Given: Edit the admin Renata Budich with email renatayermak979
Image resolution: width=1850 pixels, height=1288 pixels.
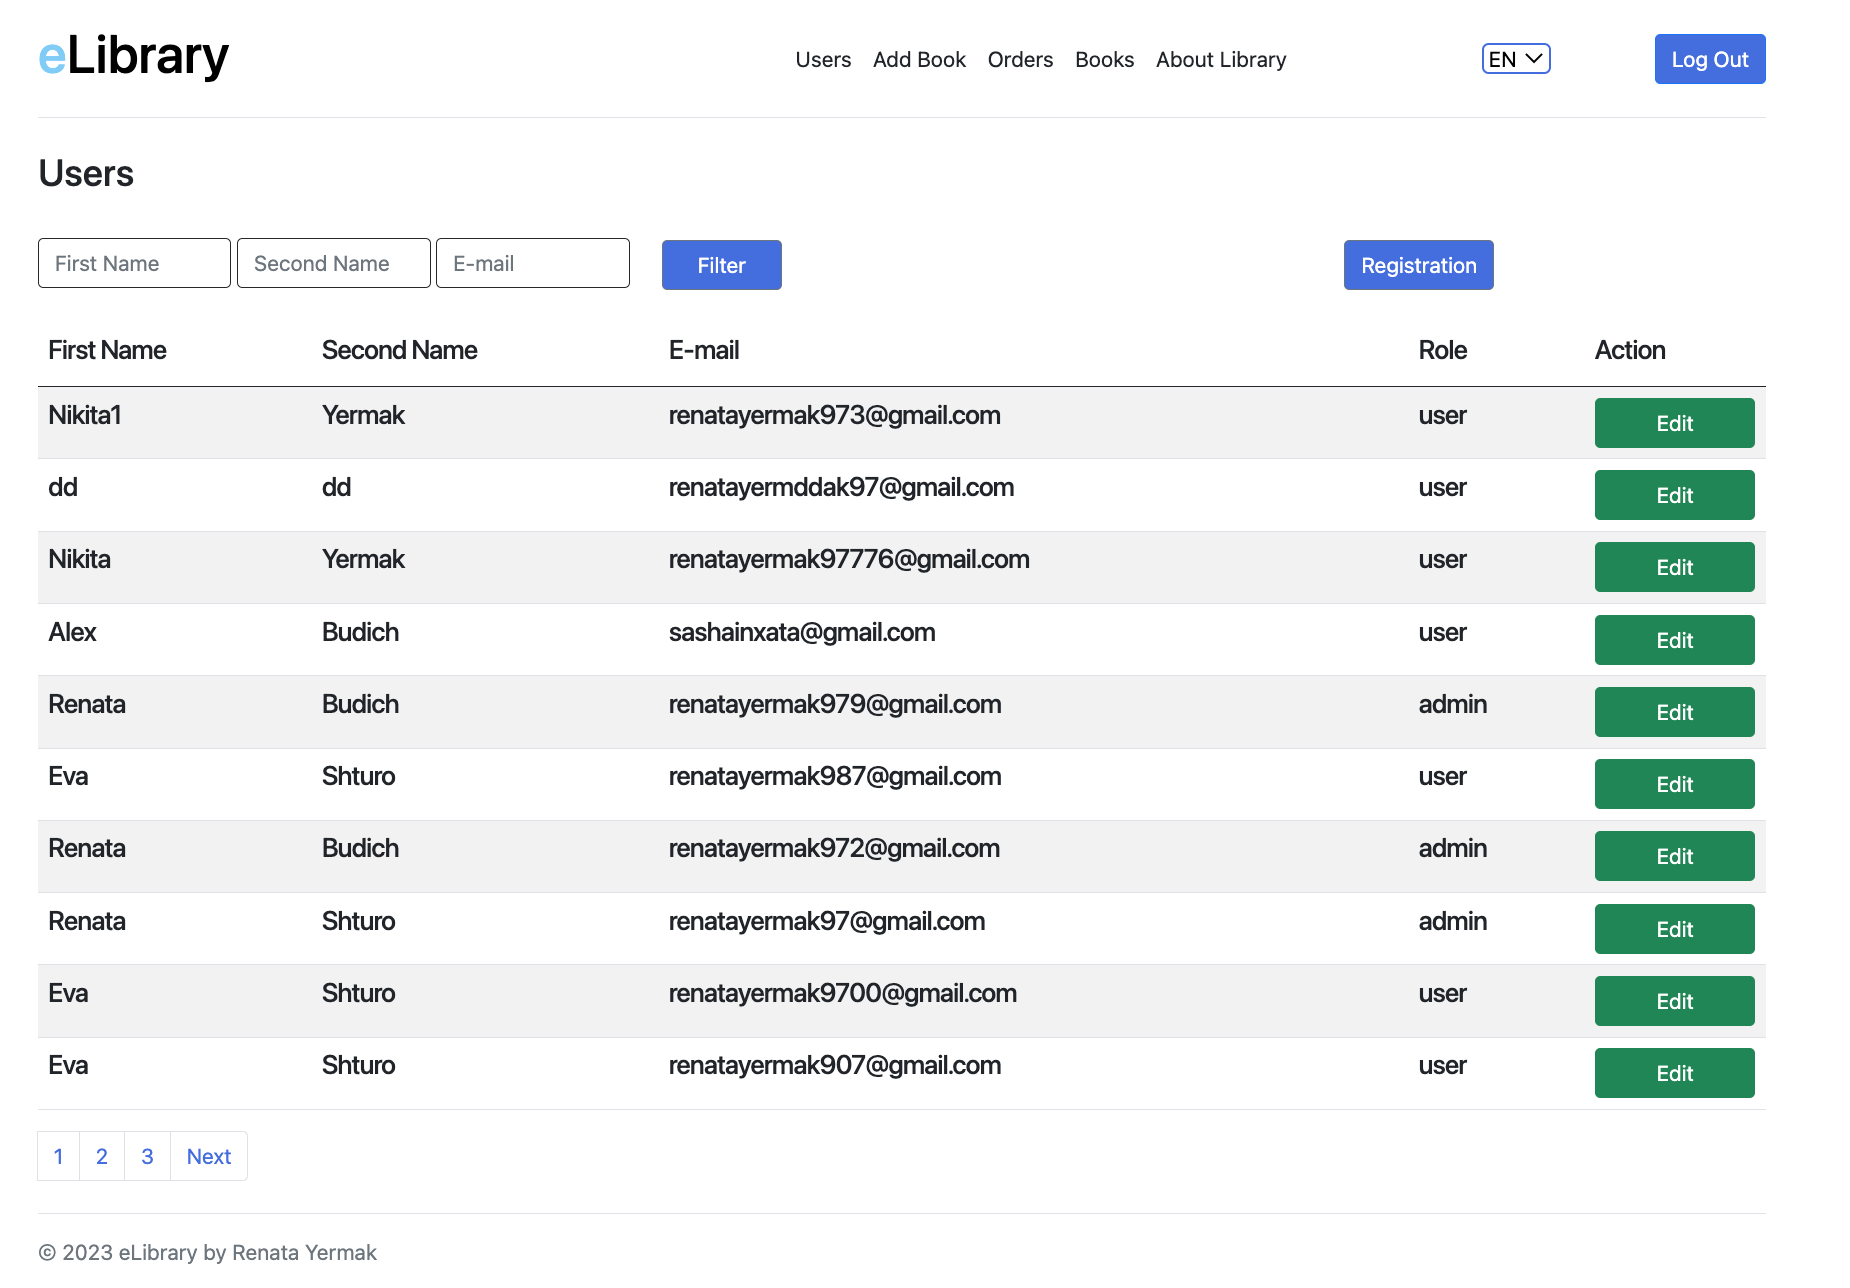Looking at the screenshot, I should click(1674, 711).
